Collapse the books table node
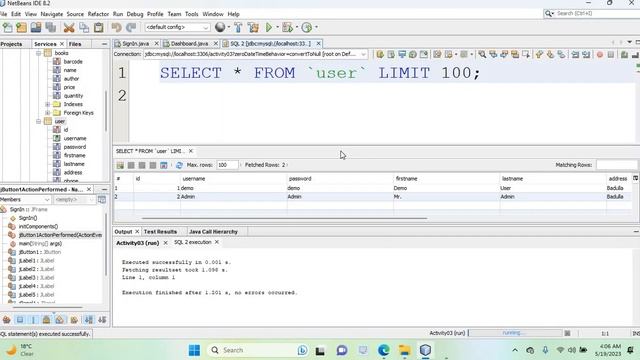Image resolution: width=640 pixels, height=360 pixels. (x=38, y=53)
